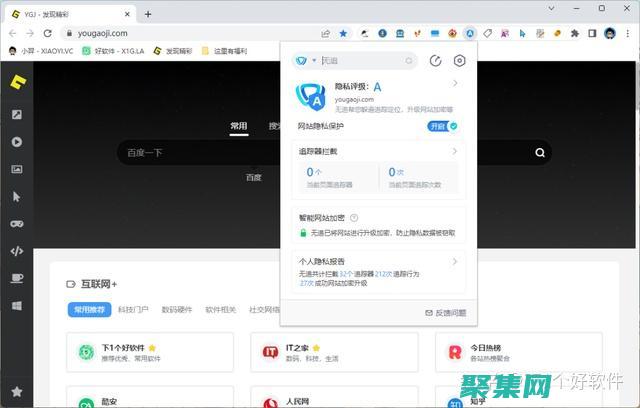Expand the 个人隐私报告 section chevron
The height and width of the screenshot is (408, 640).
pos(455,261)
